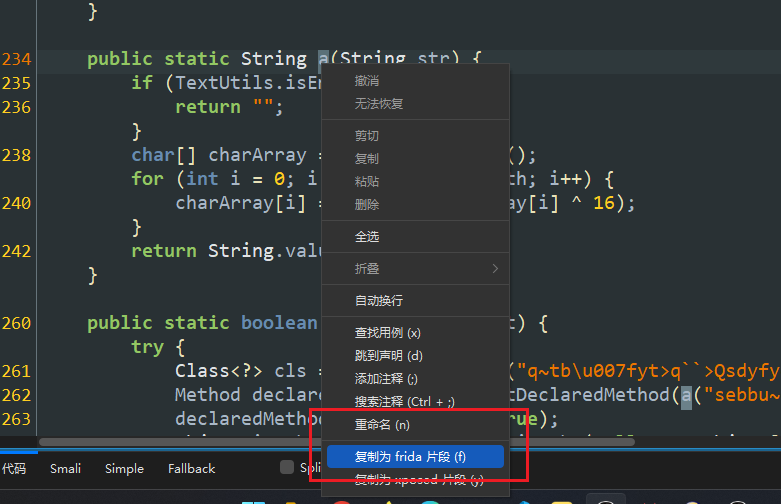Pick 粘贴 in the context menu
Screen dimensions: 781x504
(367, 181)
